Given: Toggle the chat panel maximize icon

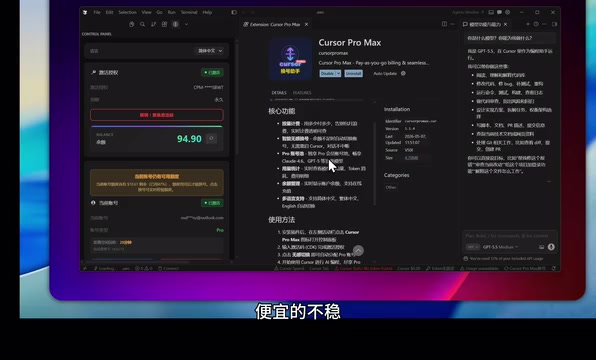Looking at the screenshot, I should click(x=554, y=24).
